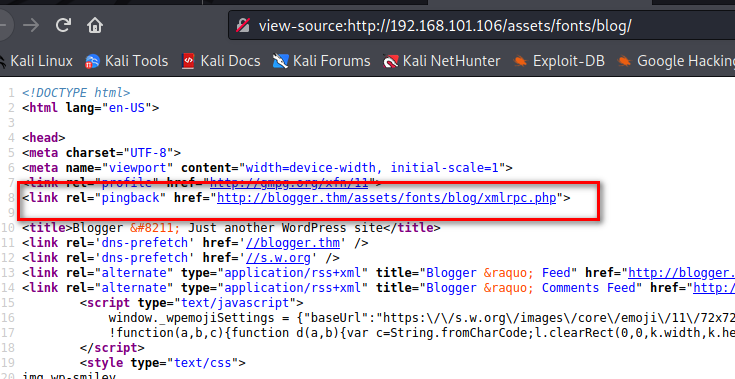The height and width of the screenshot is (379, 735).
Task: Click the Kali Forums bookmark icon
Action: click(x=280, y=61)
